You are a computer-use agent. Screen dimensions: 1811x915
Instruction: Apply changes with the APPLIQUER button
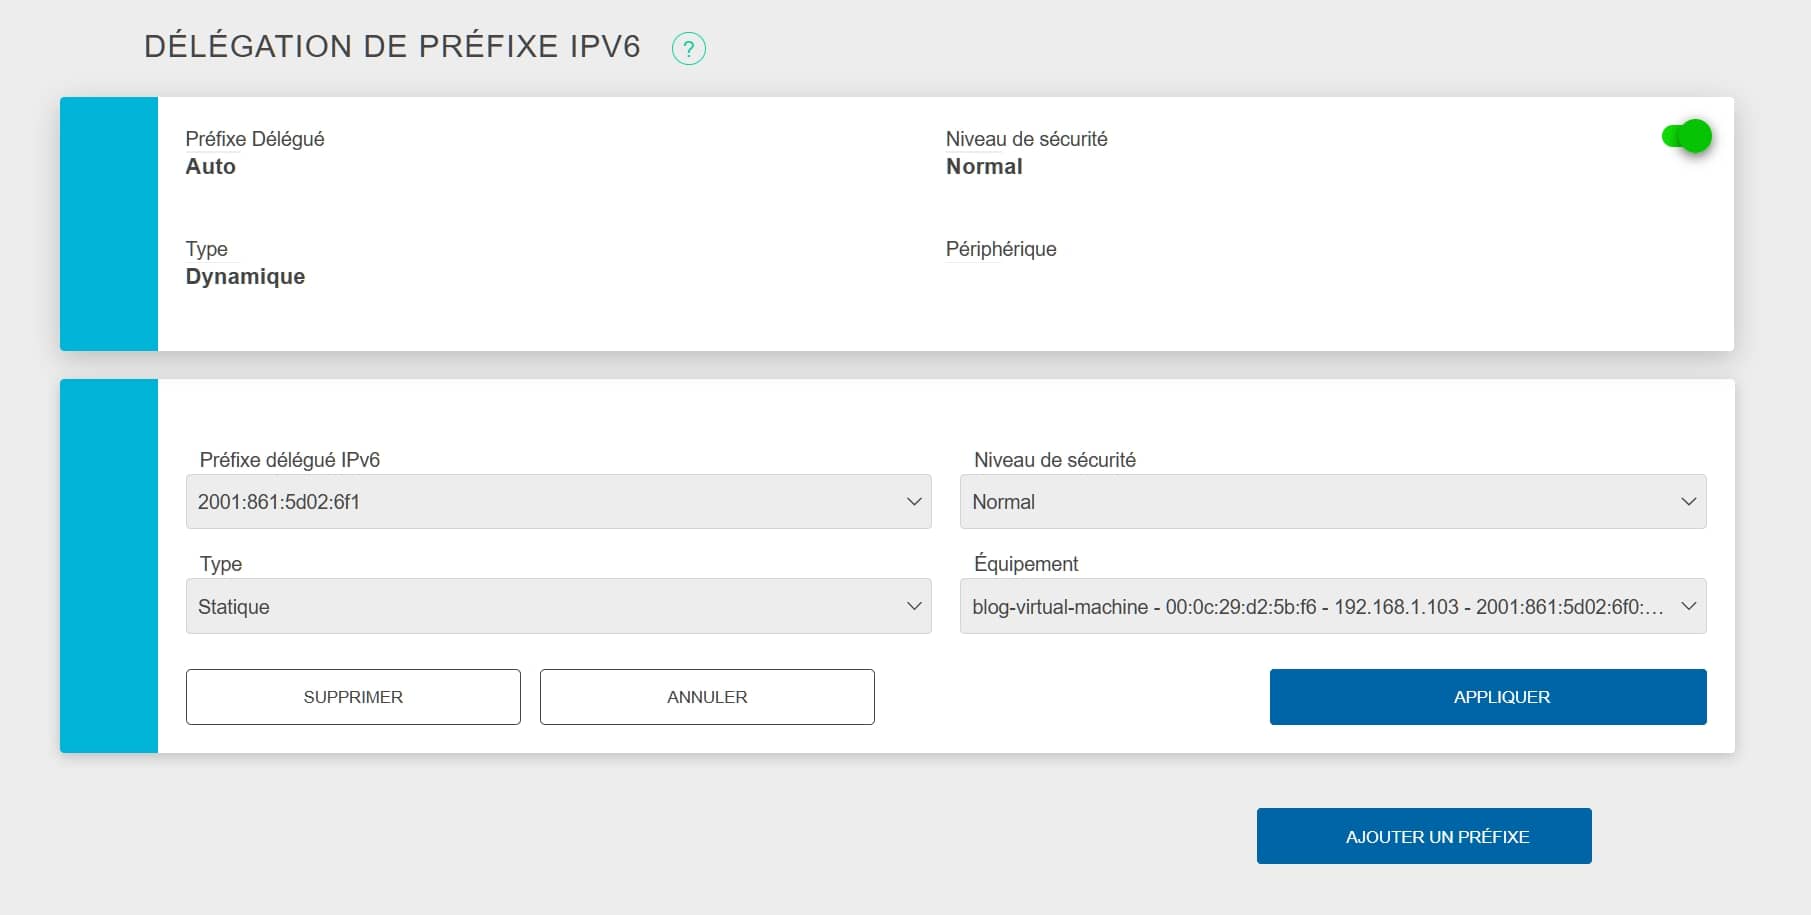(1487, 697)
